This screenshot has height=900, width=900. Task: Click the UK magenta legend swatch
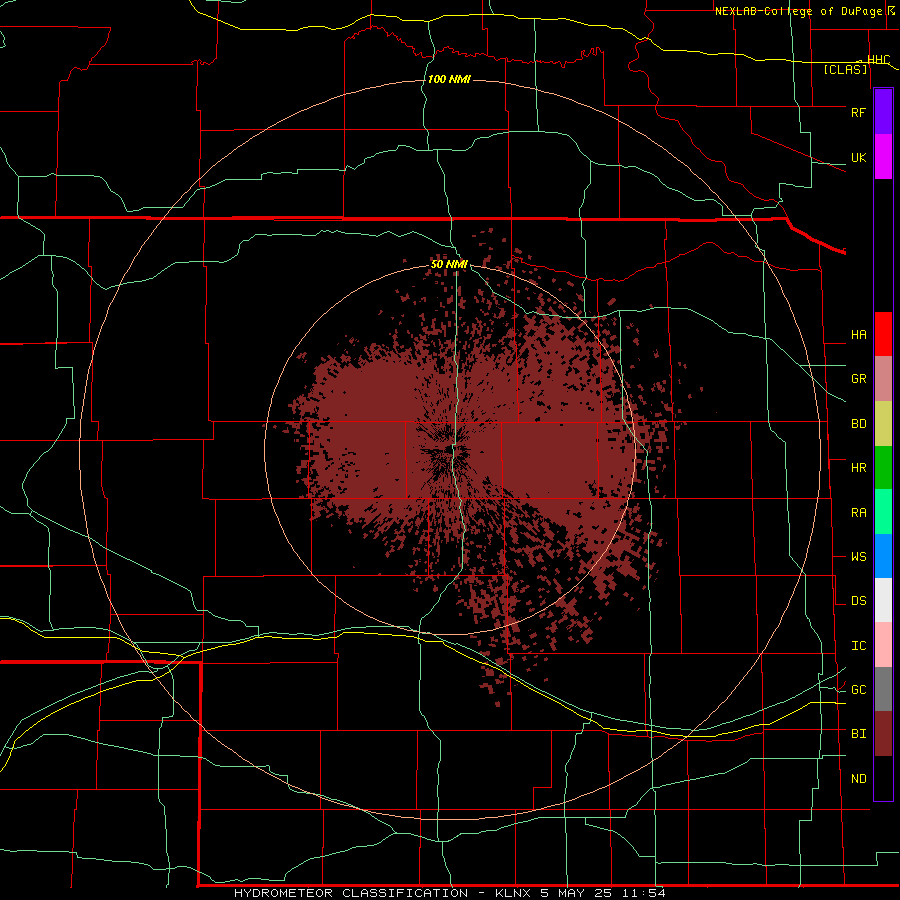pos(883,157)
